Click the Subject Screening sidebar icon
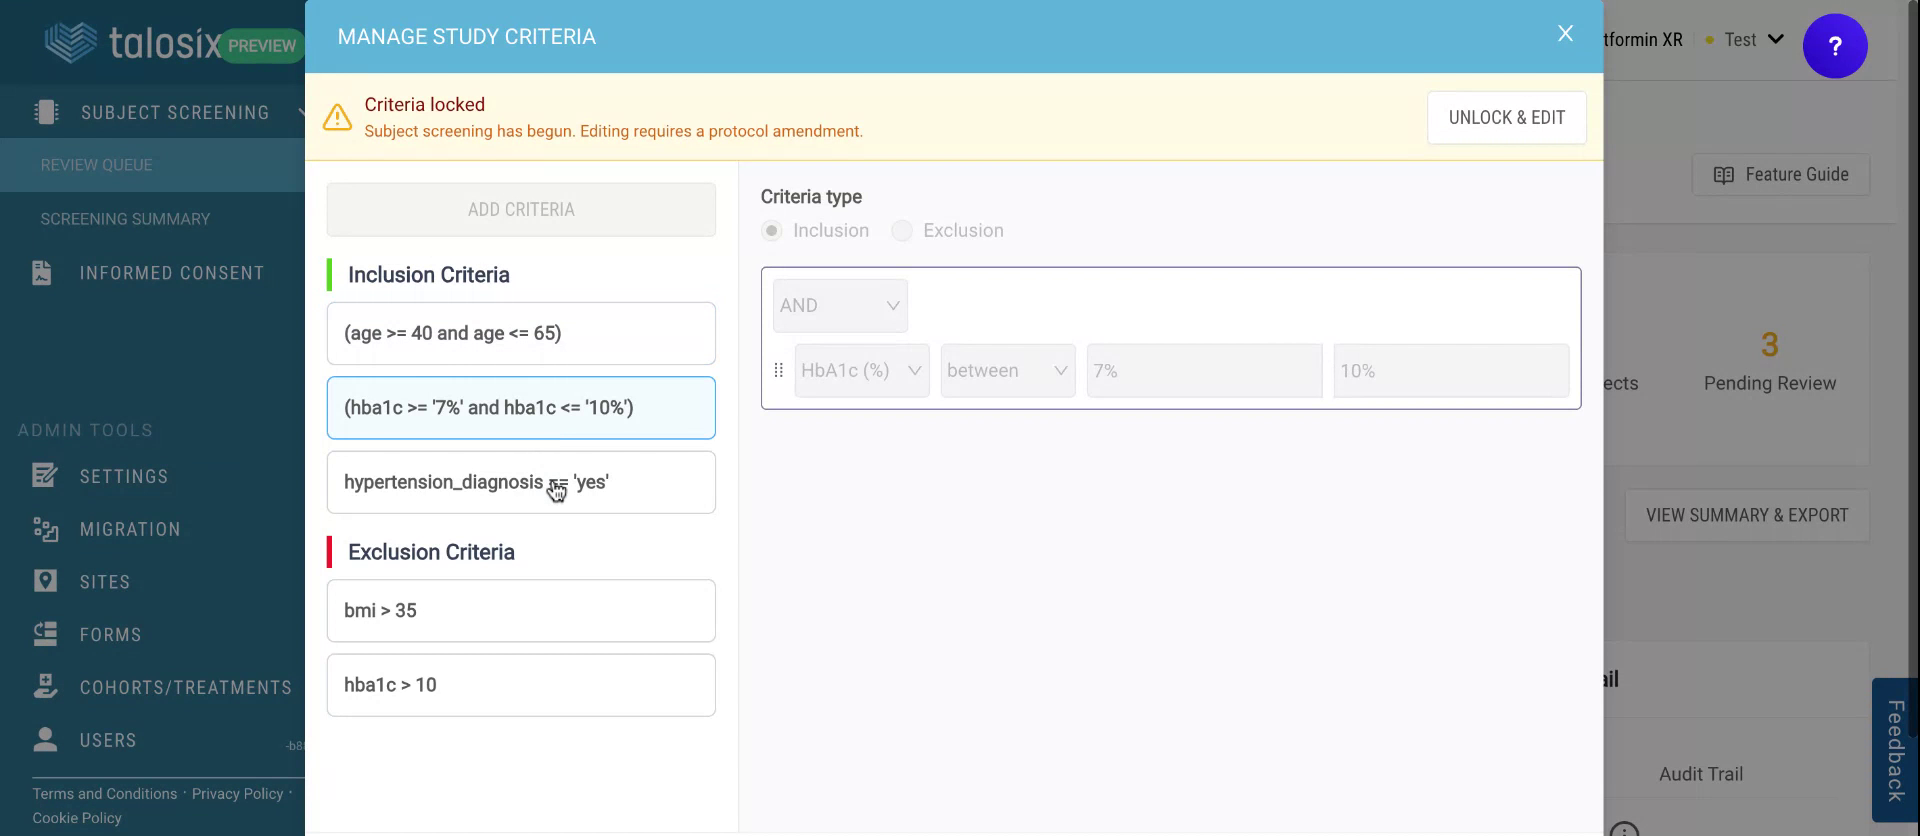The height and width of the screenshot is (836, 1920). (x=46, y=112)
